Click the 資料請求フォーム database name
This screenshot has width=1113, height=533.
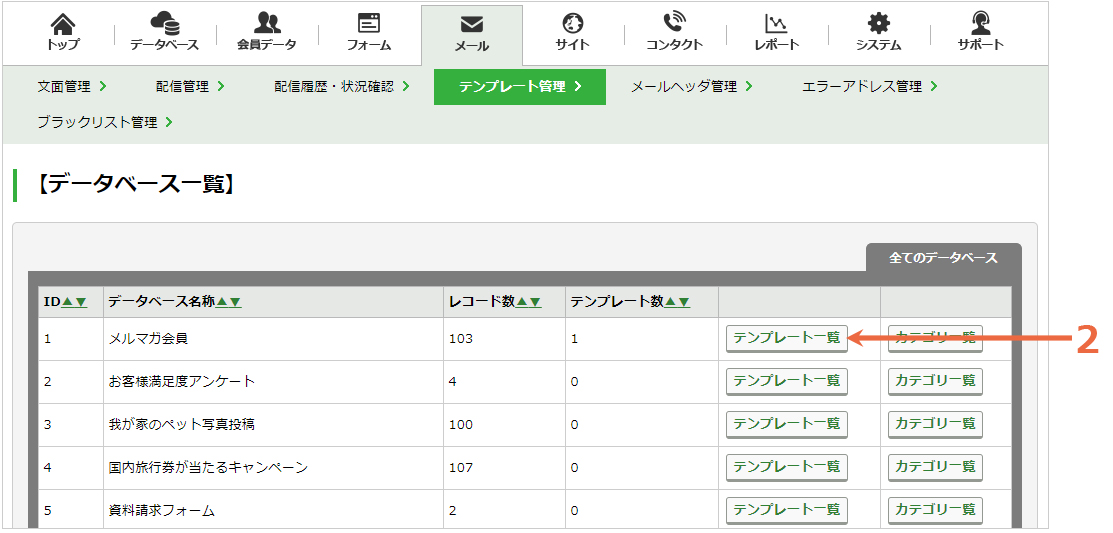(x=162, y=510)
